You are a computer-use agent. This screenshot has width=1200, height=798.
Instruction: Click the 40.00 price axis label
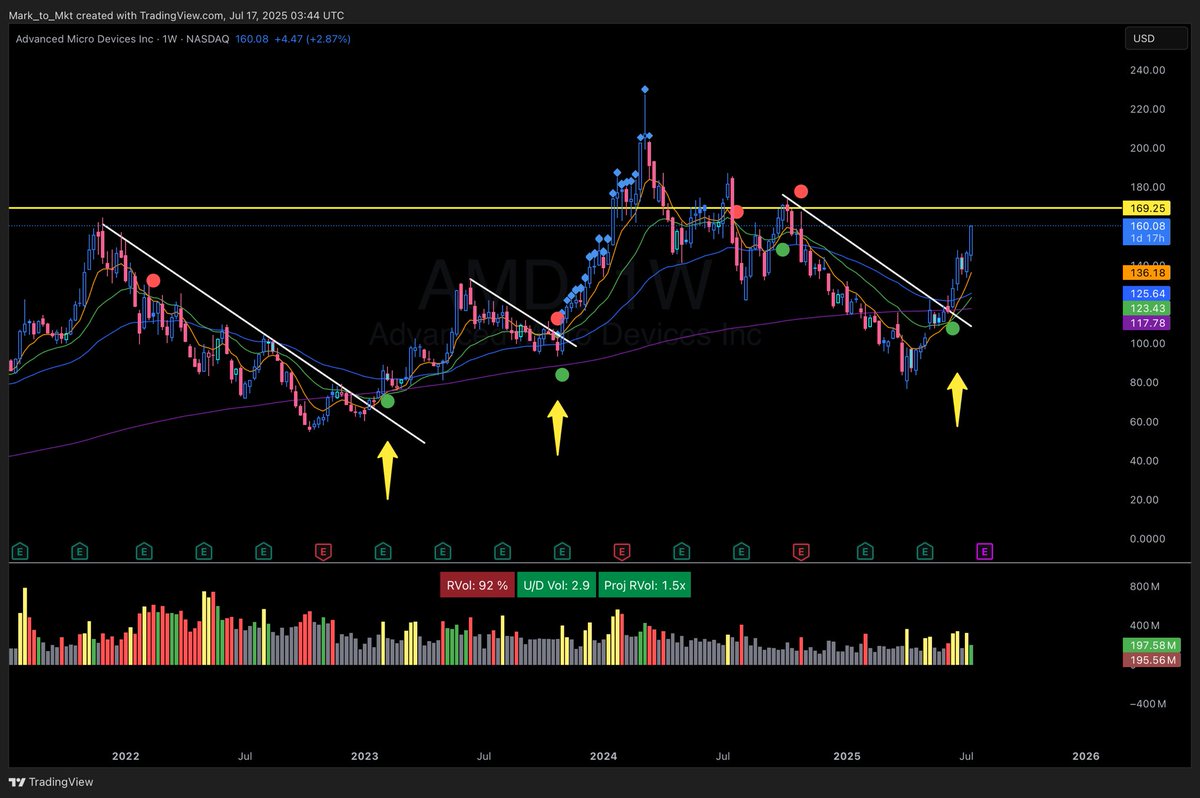pos(1145,460)
